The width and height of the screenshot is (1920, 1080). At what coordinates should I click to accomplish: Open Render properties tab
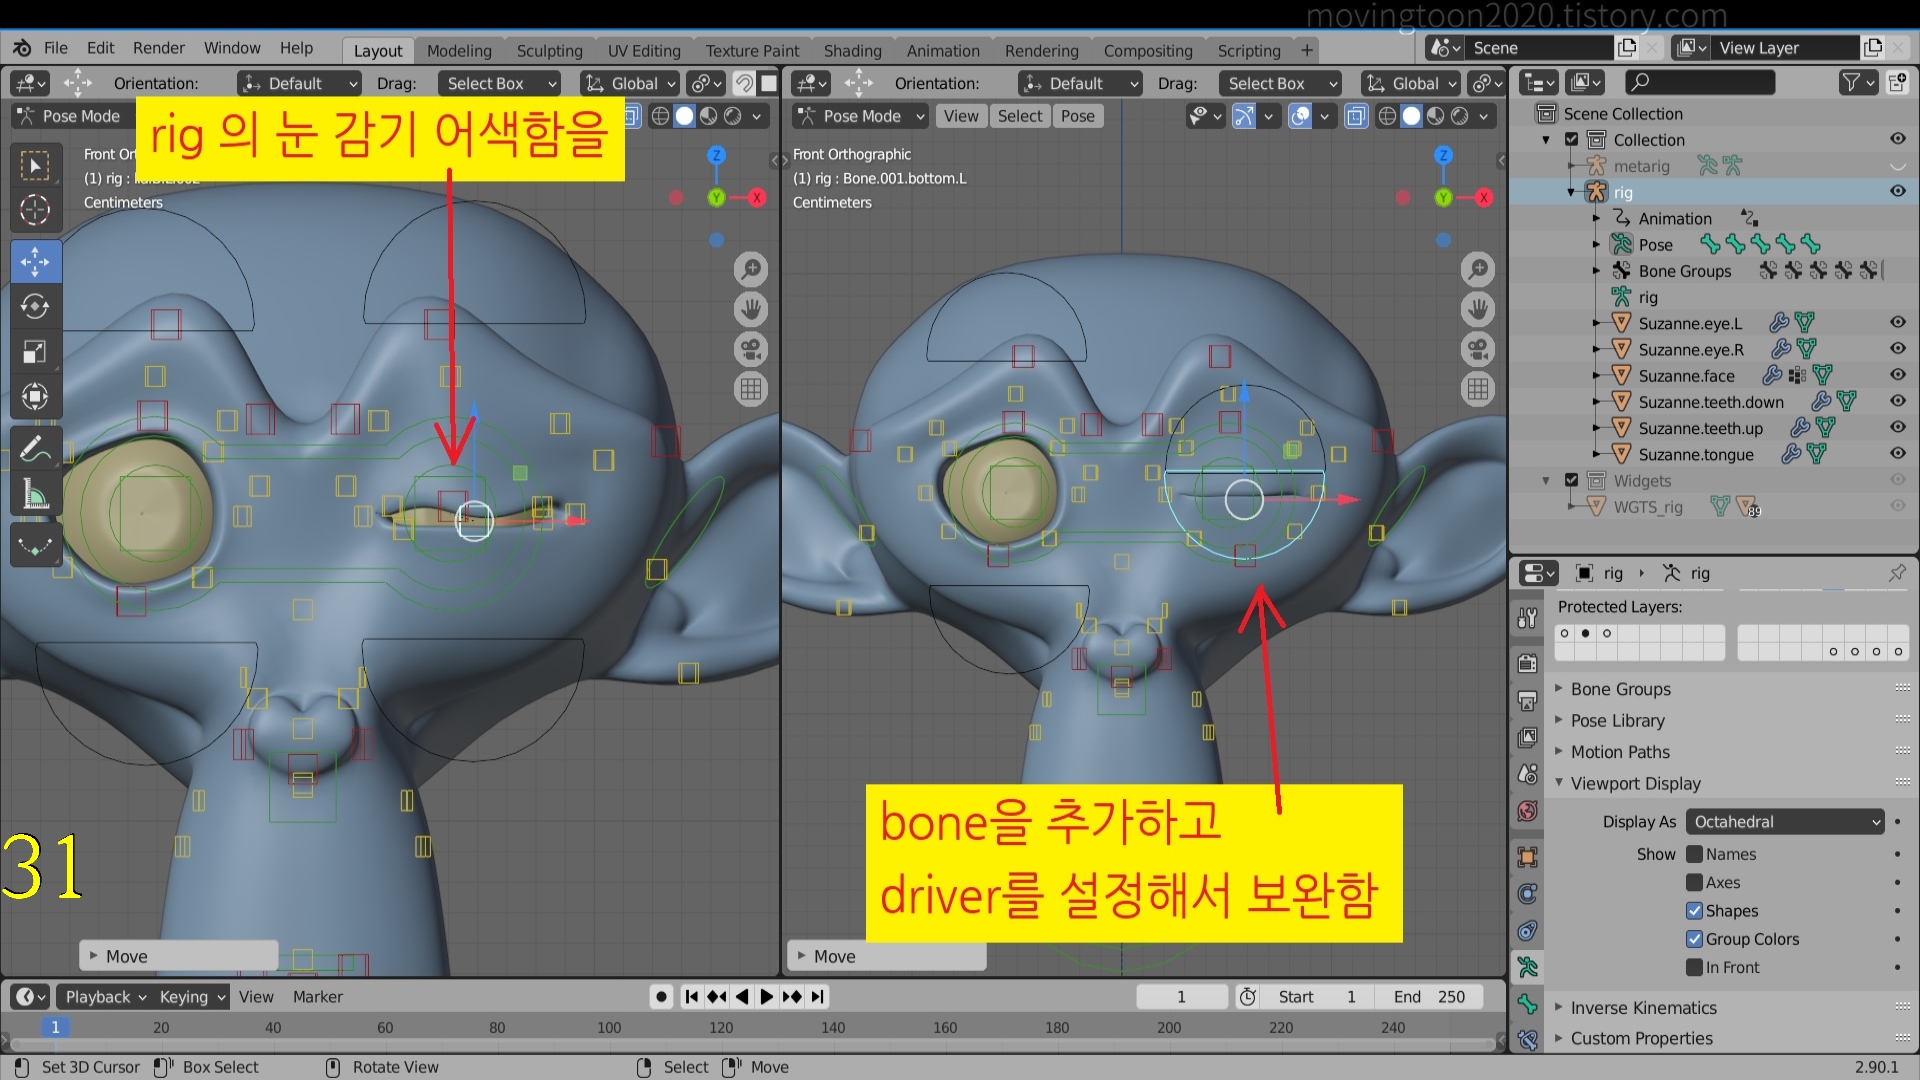(x=1527, y=663)
